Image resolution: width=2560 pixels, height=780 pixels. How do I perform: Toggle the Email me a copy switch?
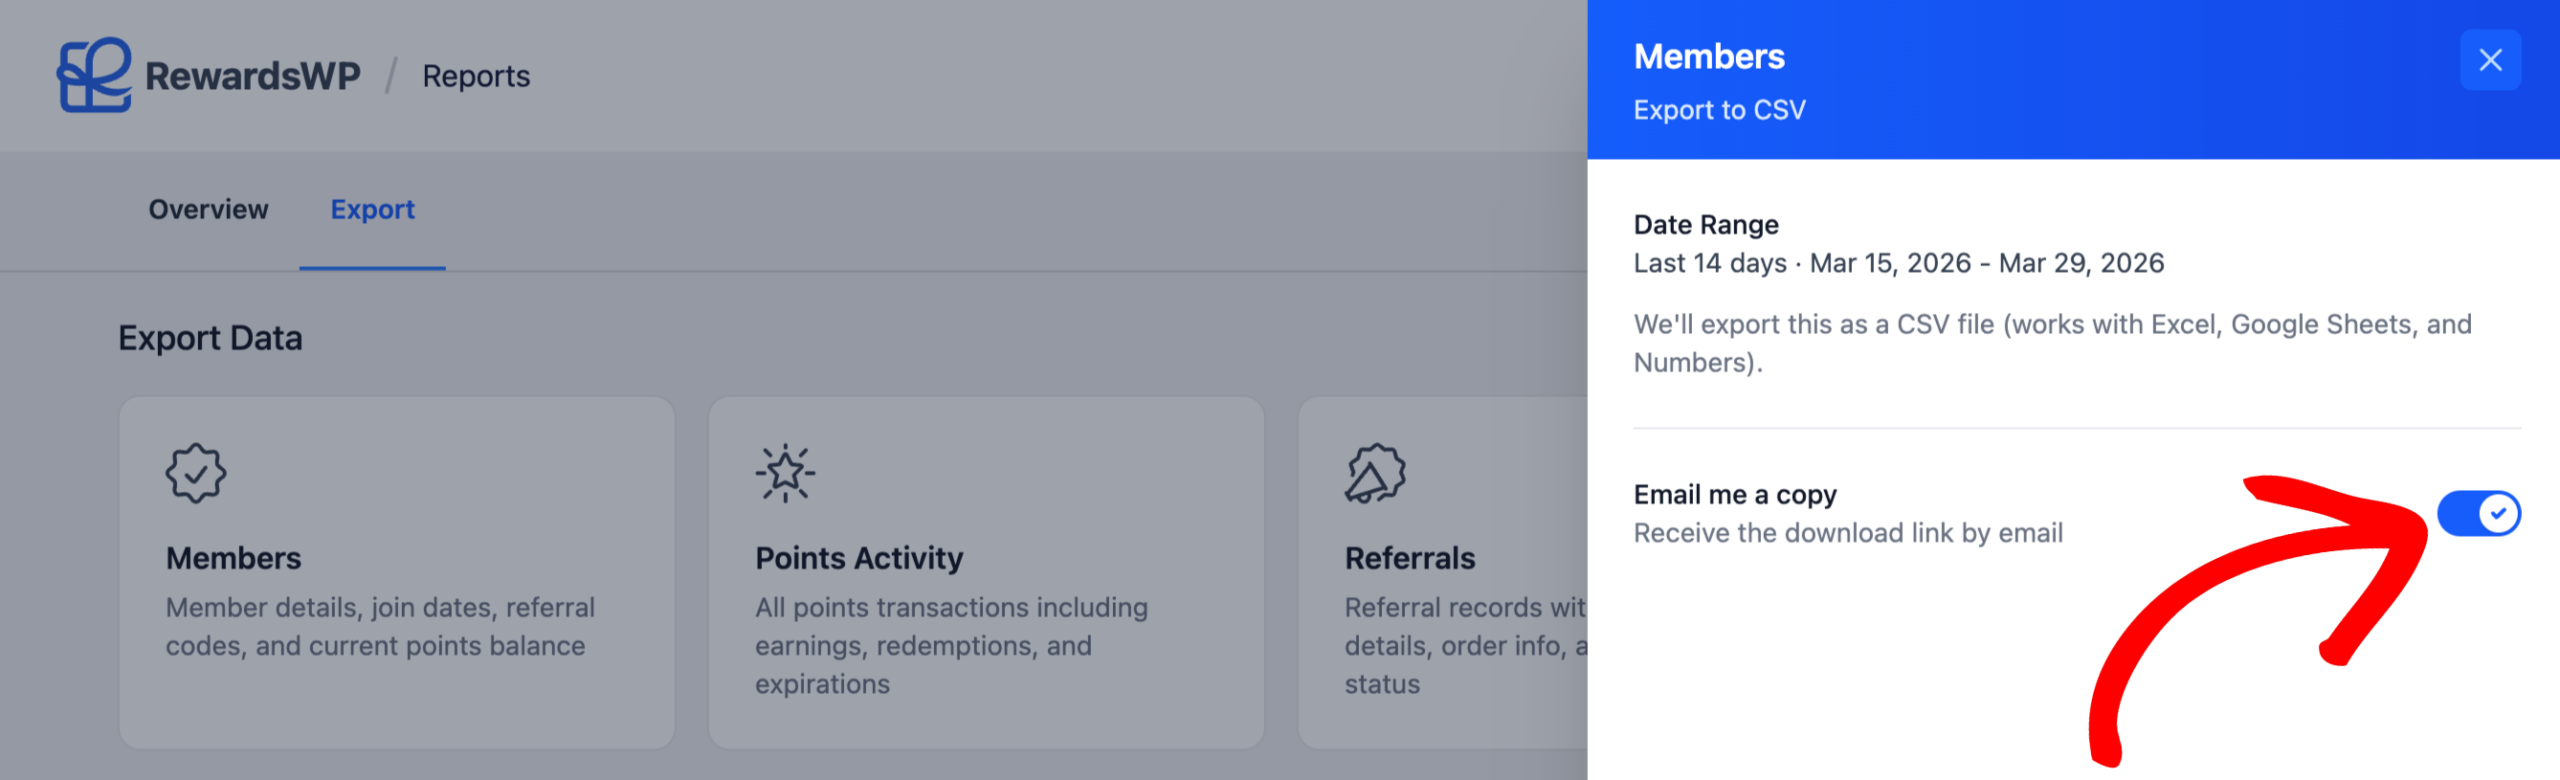click(2478, 514)
